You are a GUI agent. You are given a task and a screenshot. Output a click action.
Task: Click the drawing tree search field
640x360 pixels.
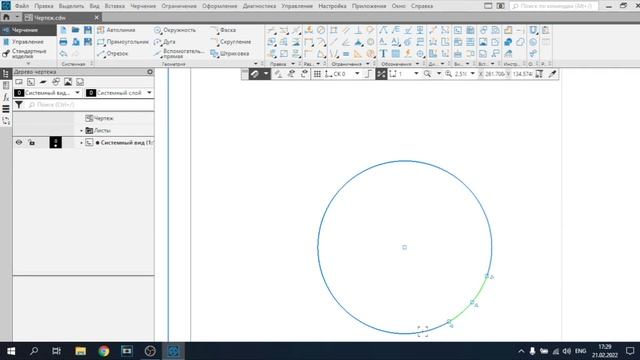(91, 105)
